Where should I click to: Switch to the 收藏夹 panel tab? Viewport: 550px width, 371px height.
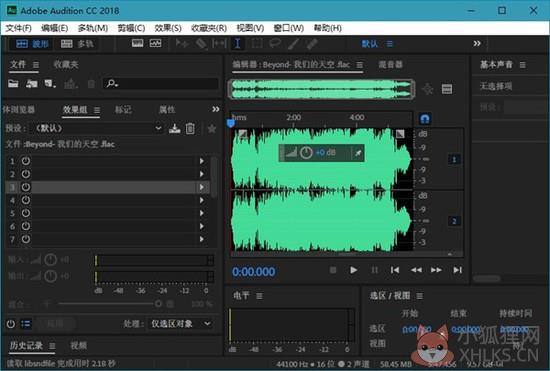coord(66,65)
